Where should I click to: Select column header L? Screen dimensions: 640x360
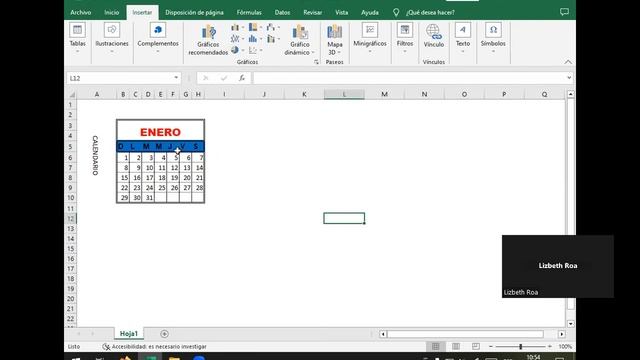tap(344, 94)
